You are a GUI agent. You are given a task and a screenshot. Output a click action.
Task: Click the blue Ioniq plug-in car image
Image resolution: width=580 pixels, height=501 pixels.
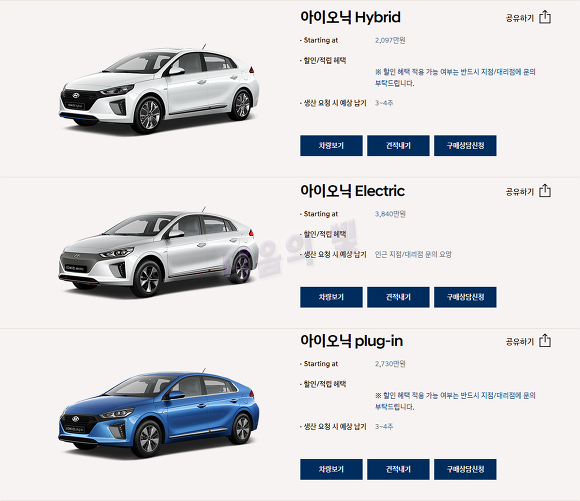[159, 413]
